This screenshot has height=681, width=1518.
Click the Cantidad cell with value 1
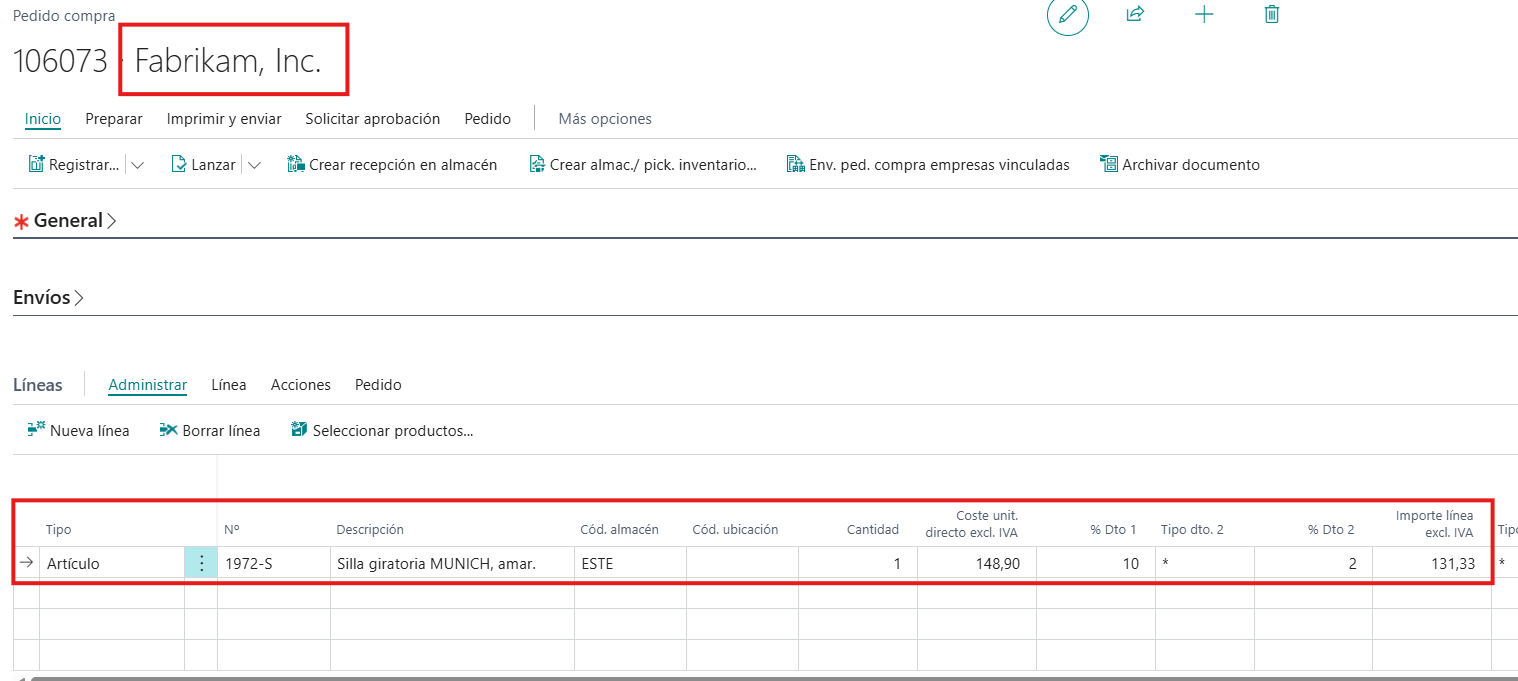click(x=857, y=563)
